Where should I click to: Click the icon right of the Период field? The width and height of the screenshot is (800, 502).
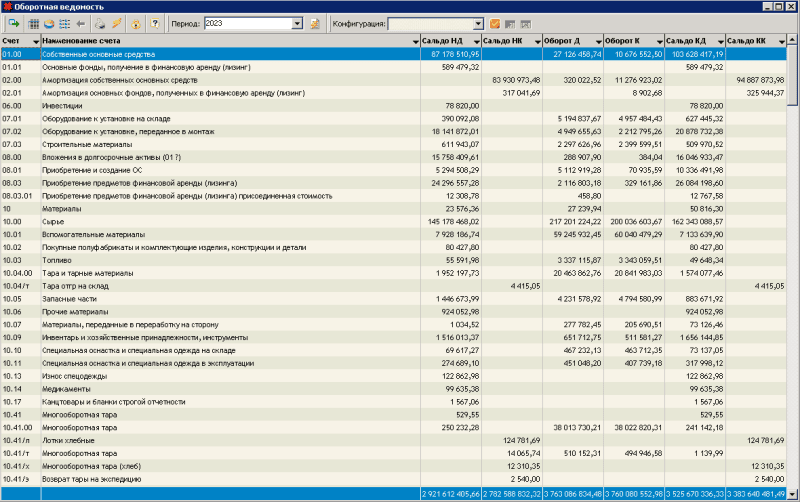315,22
